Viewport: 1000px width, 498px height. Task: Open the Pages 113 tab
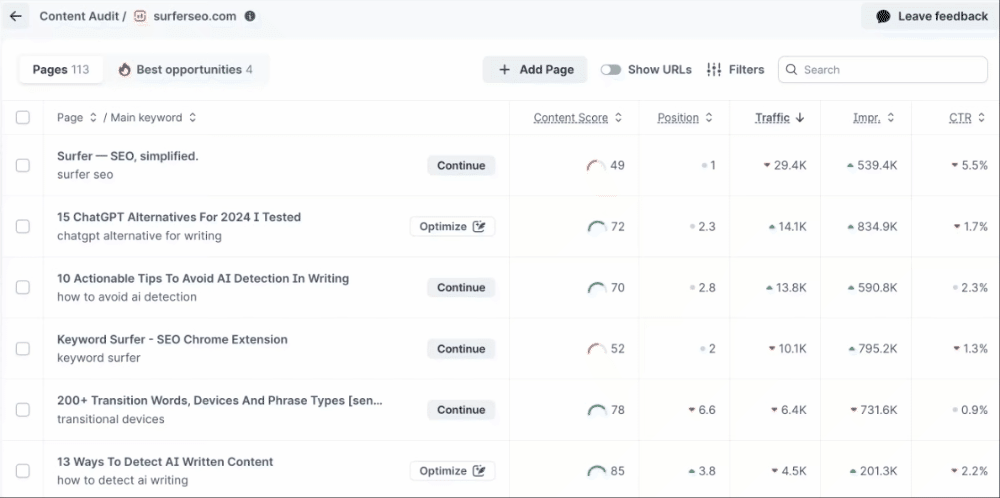click(x=61, y=70)
